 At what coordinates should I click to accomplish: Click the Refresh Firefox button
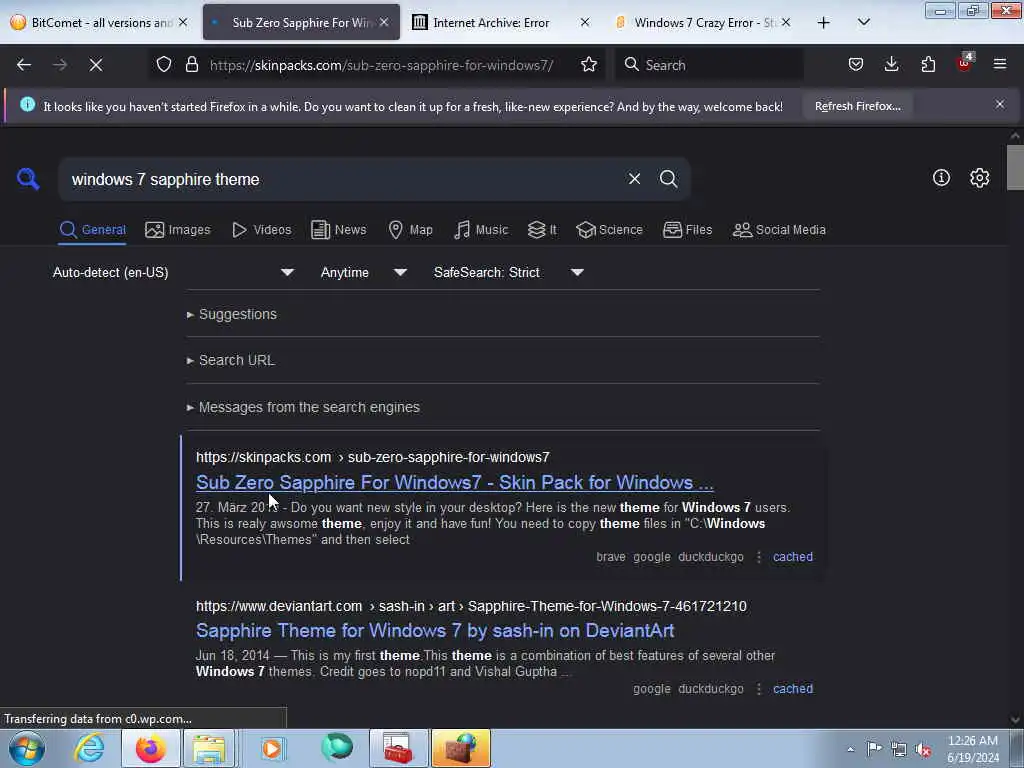coord(857,106)
